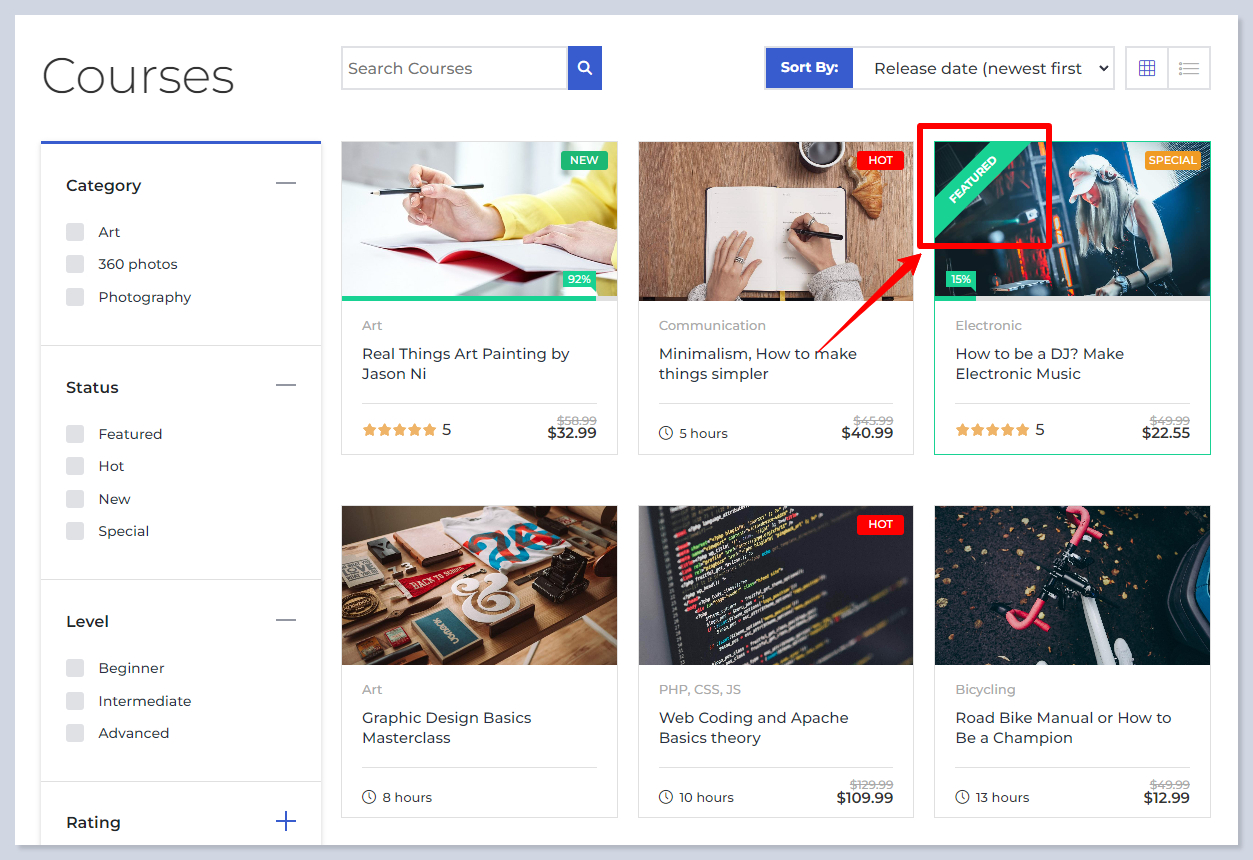The width and height of the screenshot is (1253, 860).
Task: Expand the Rating filter section
Action: click(x=286, y=822)
